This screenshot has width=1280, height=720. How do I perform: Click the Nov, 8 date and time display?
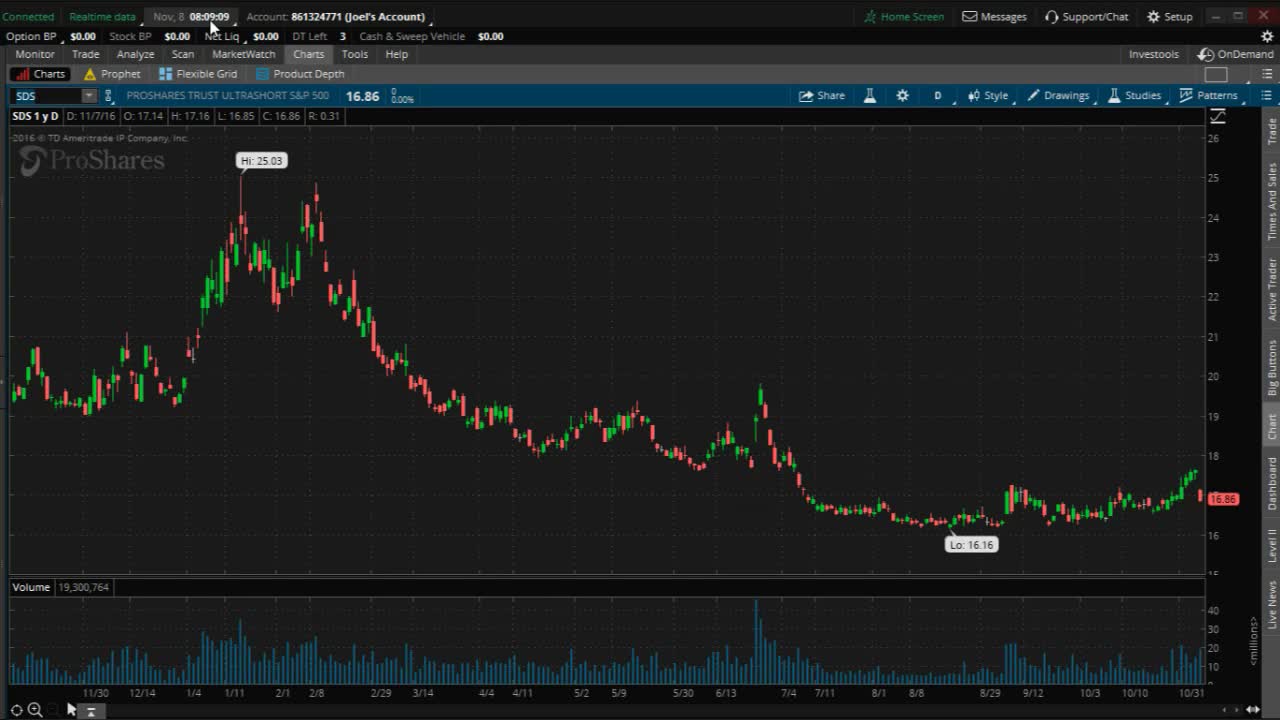tap(192, 16)
